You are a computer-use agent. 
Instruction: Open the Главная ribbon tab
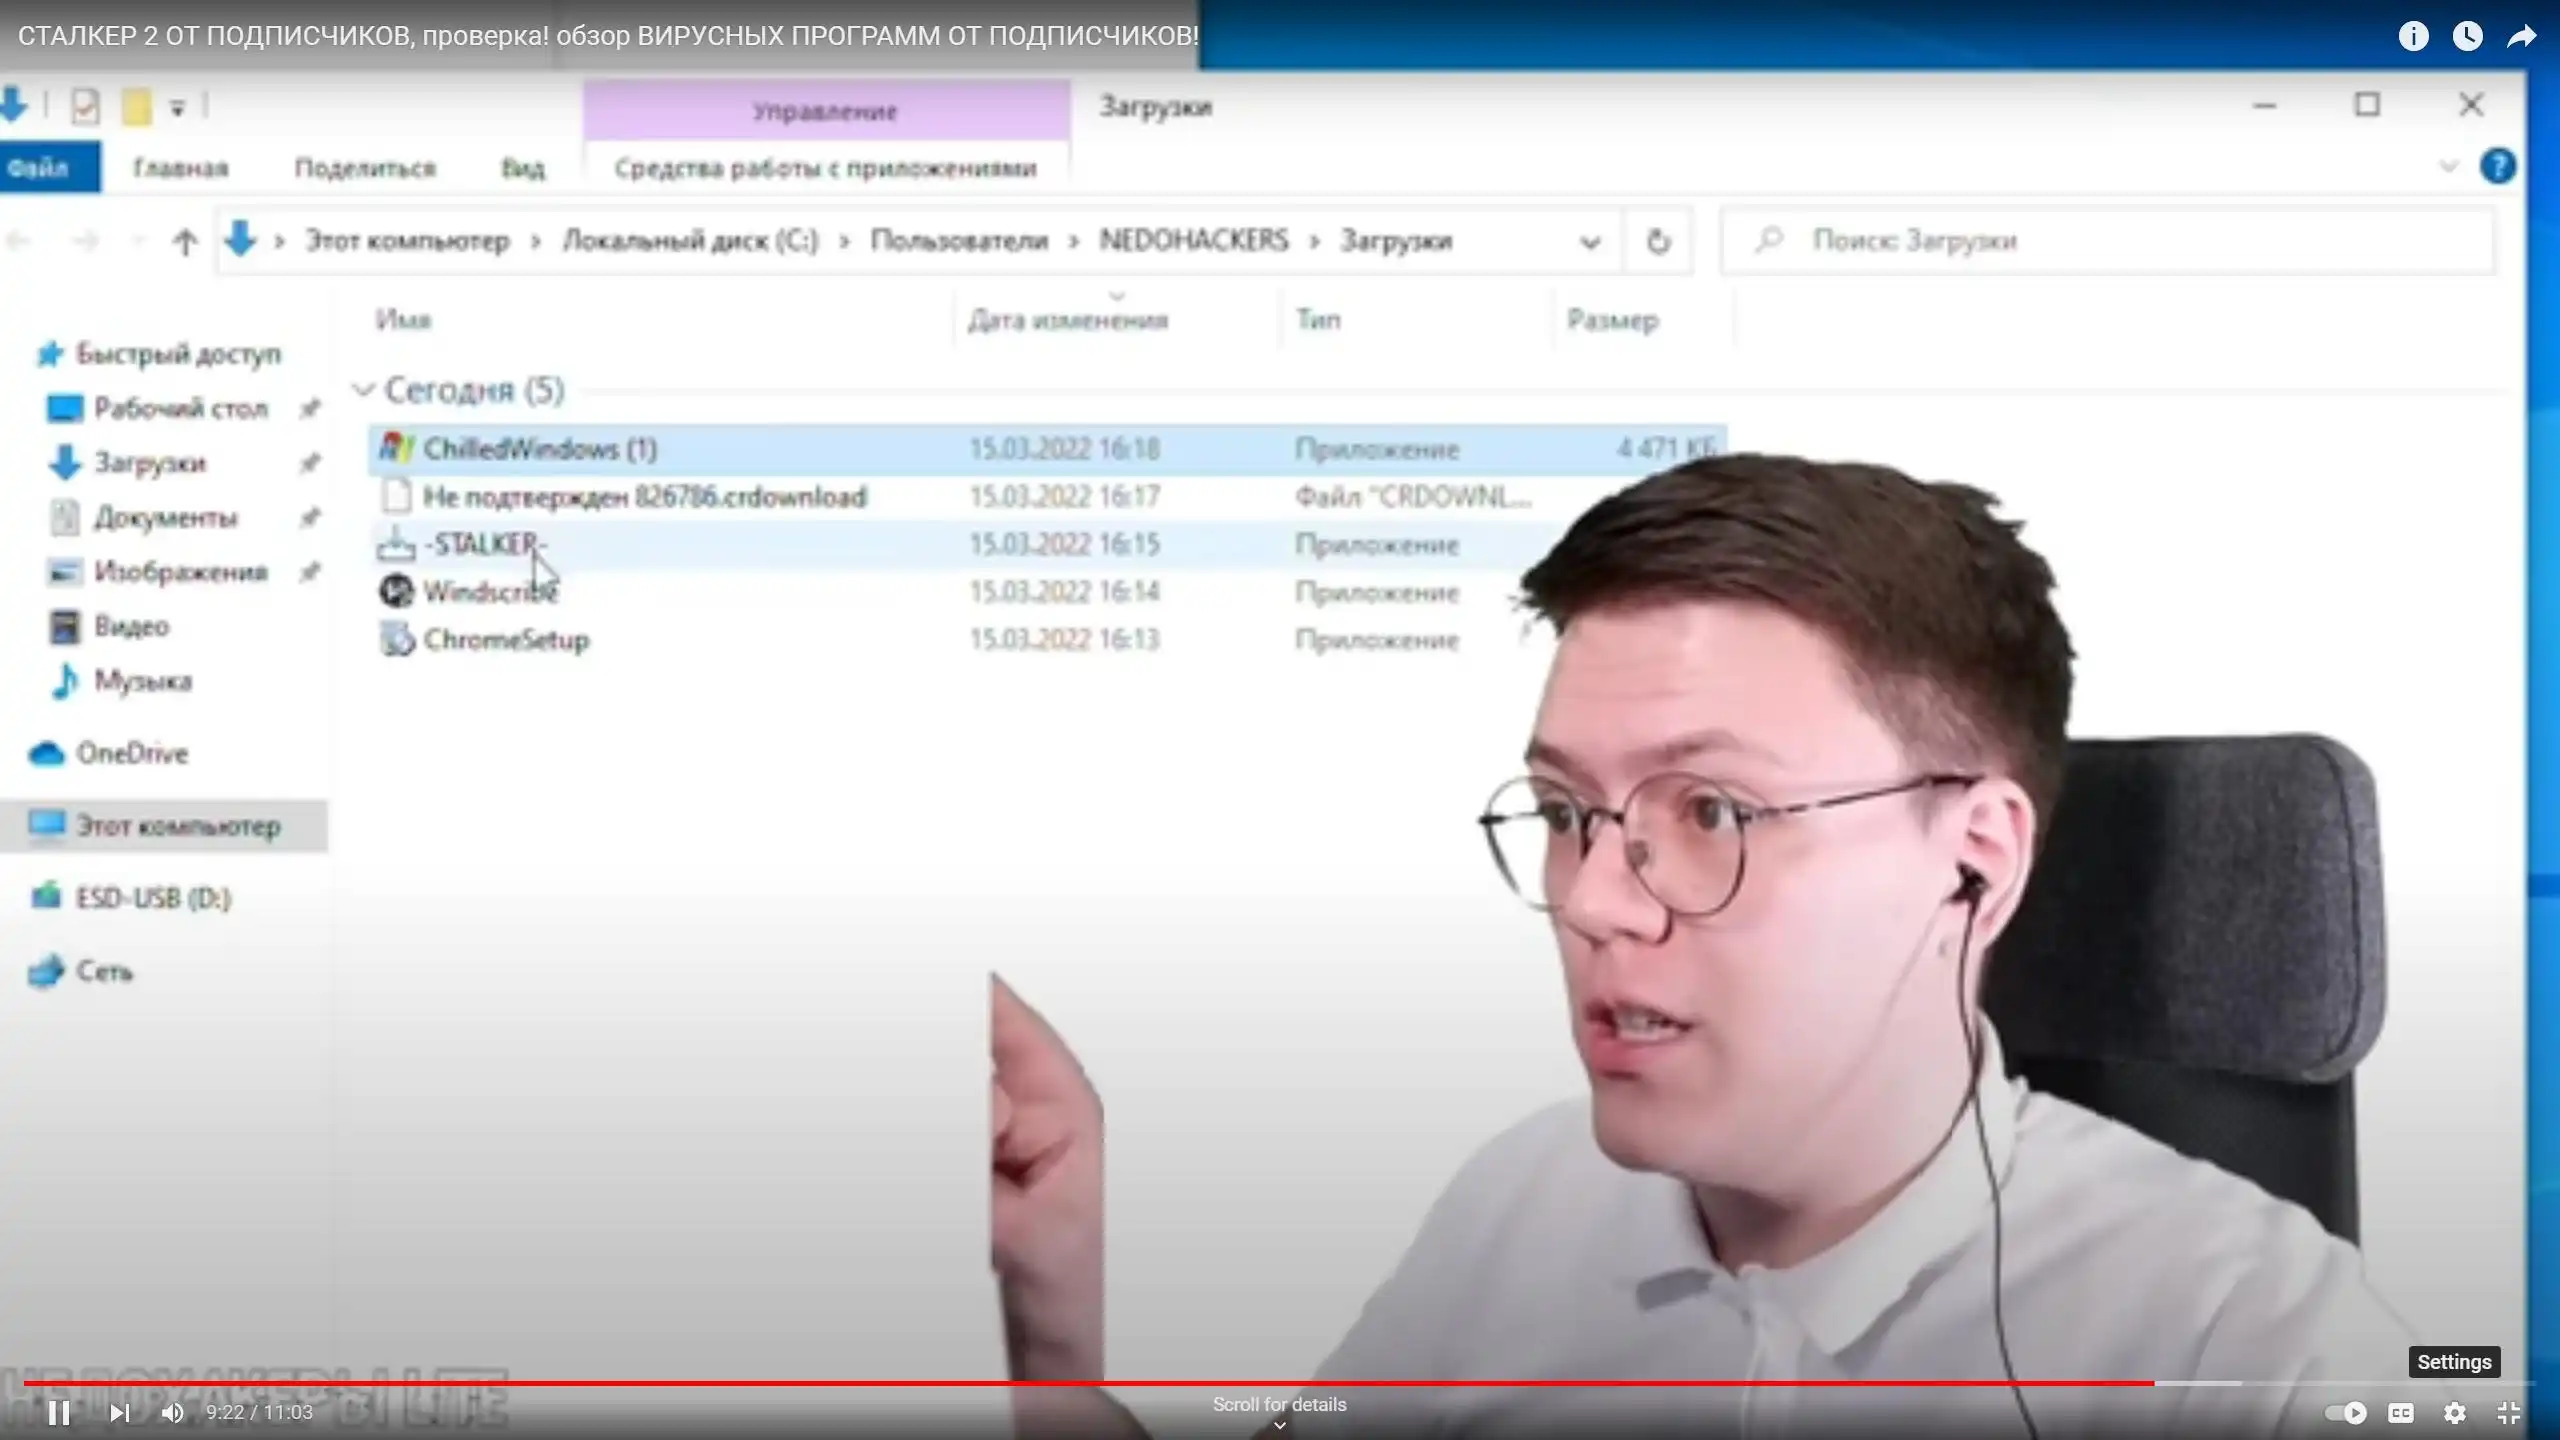pyautogui.click(x=181, y=168)
